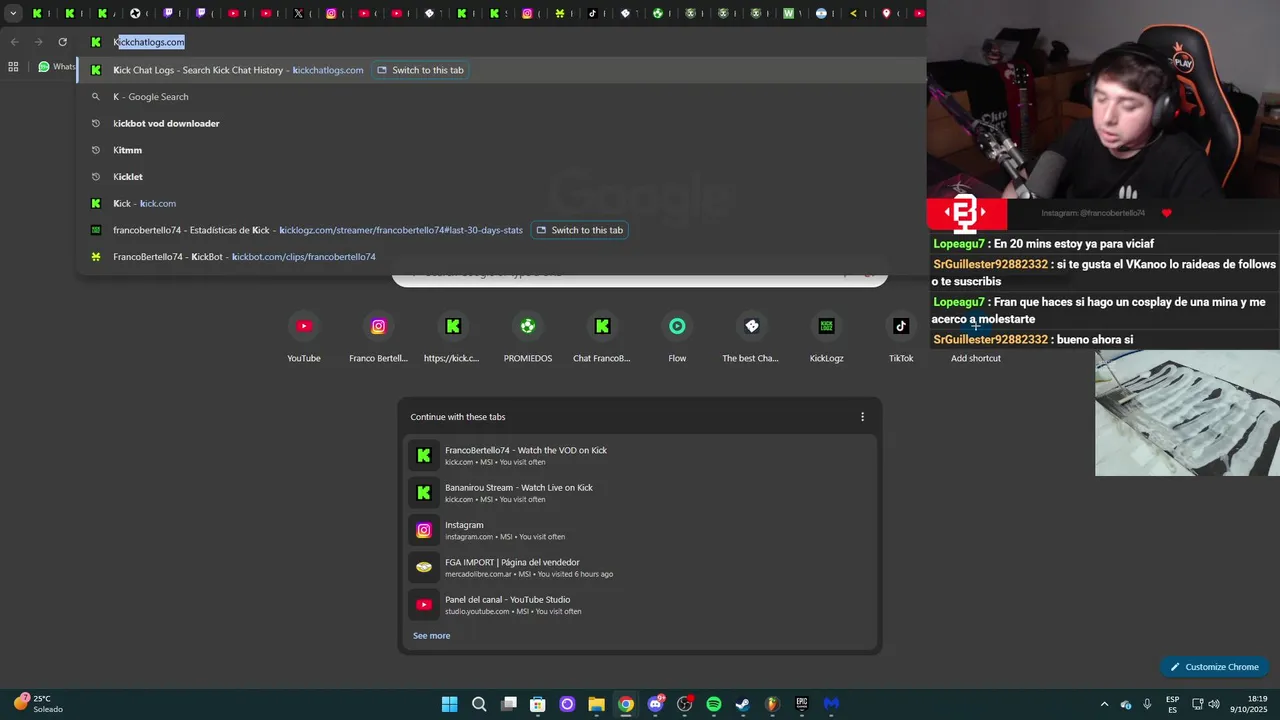The width and height of the screenshot is (1280, 720).
Task: Open the TikTok shortcut tile
Action: point(901,337)
